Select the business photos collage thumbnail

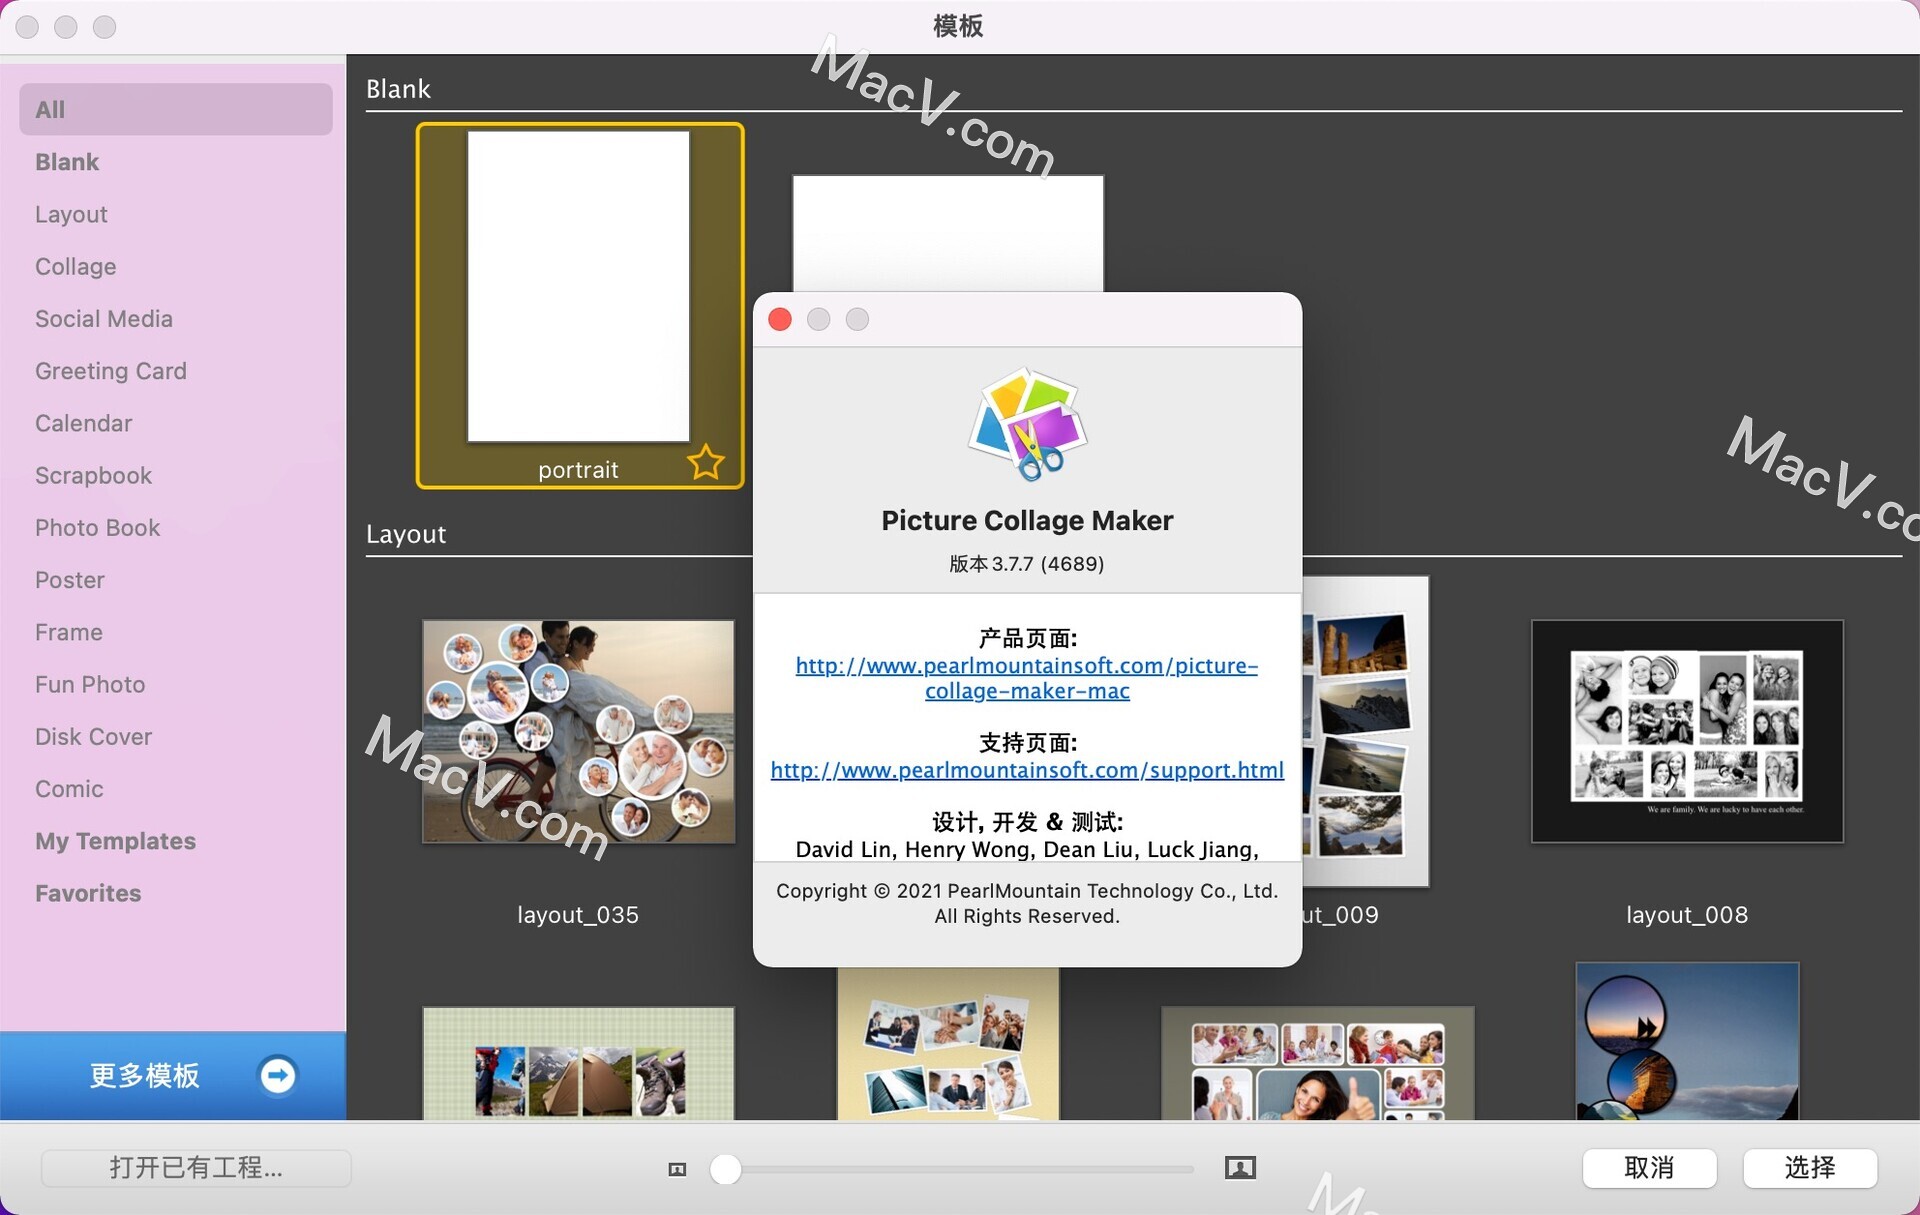click(x=948, y=1043)
